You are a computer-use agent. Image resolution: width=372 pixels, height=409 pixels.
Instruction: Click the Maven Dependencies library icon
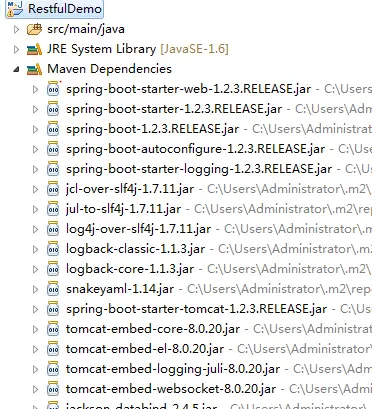tap(34, 69)
